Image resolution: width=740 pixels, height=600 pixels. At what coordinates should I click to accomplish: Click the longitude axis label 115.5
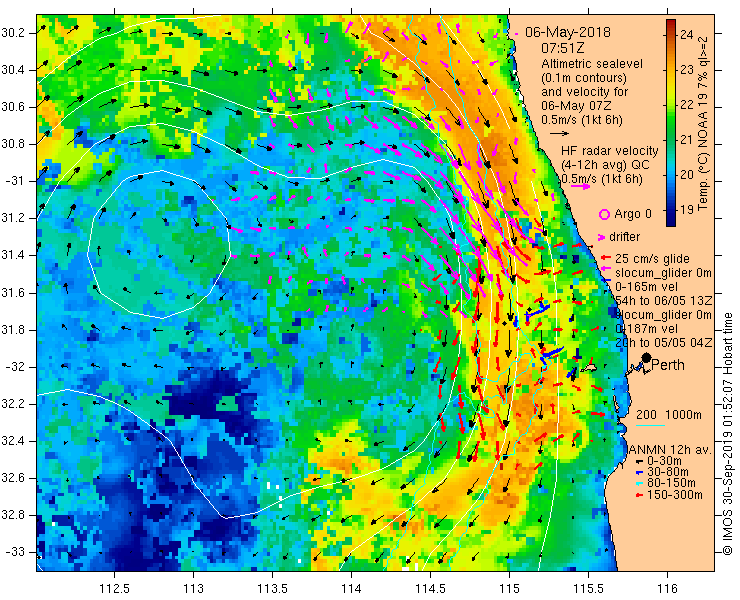pos(588,588)
